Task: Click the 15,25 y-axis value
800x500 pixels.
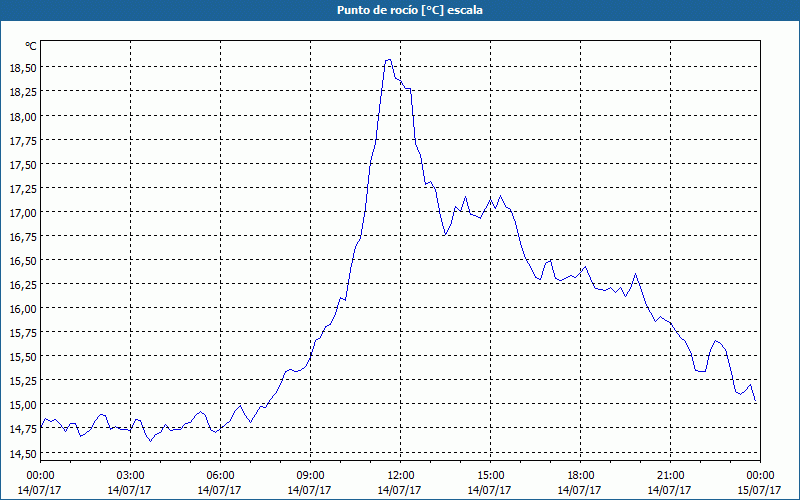Action: (23, 381)
